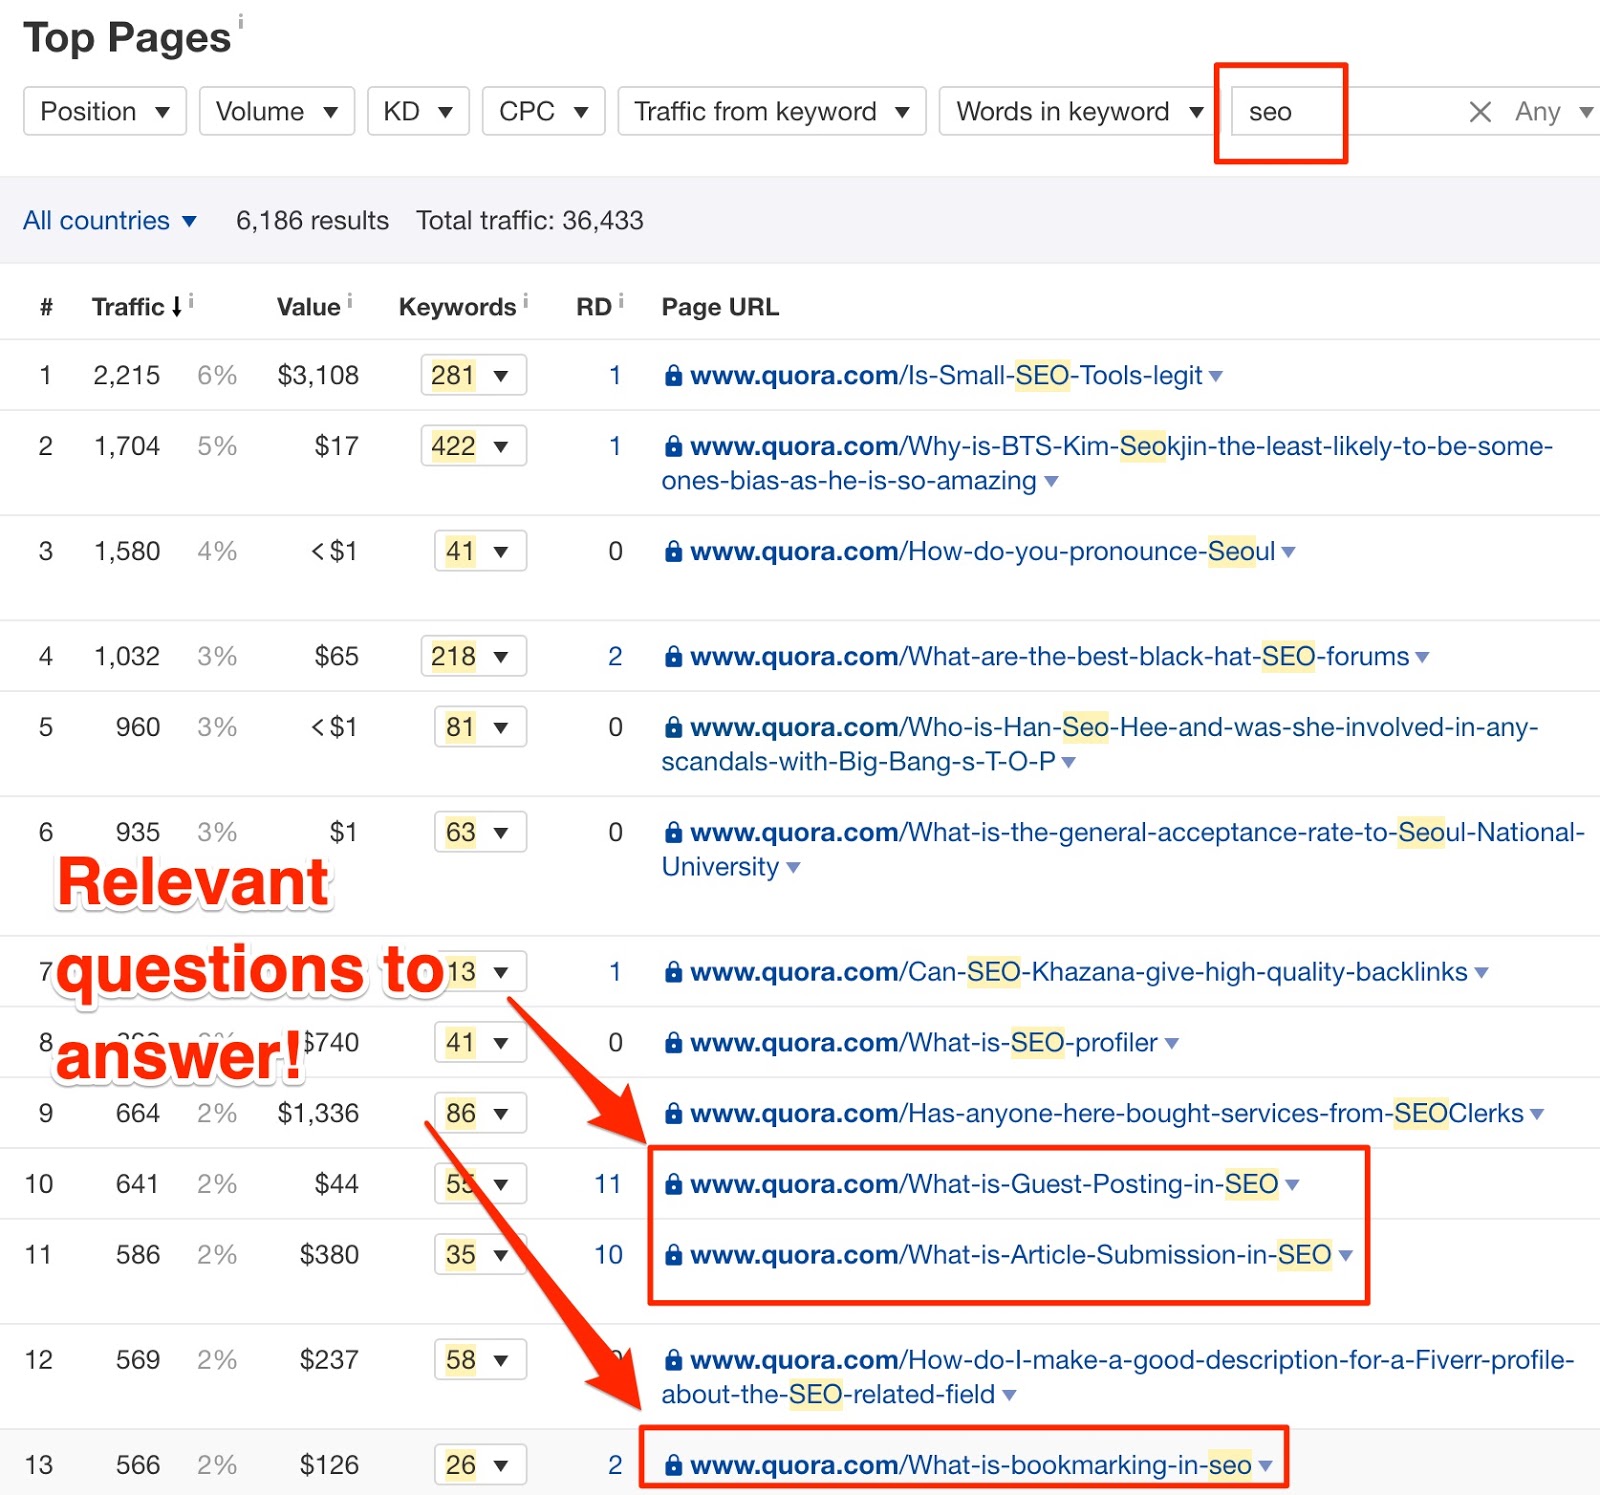Image resolution: width=1600 pixels, height=1495 pixels.
Task: Click lock icon on What-is-SEO-profiler row
Action: tap(674, 1043)
